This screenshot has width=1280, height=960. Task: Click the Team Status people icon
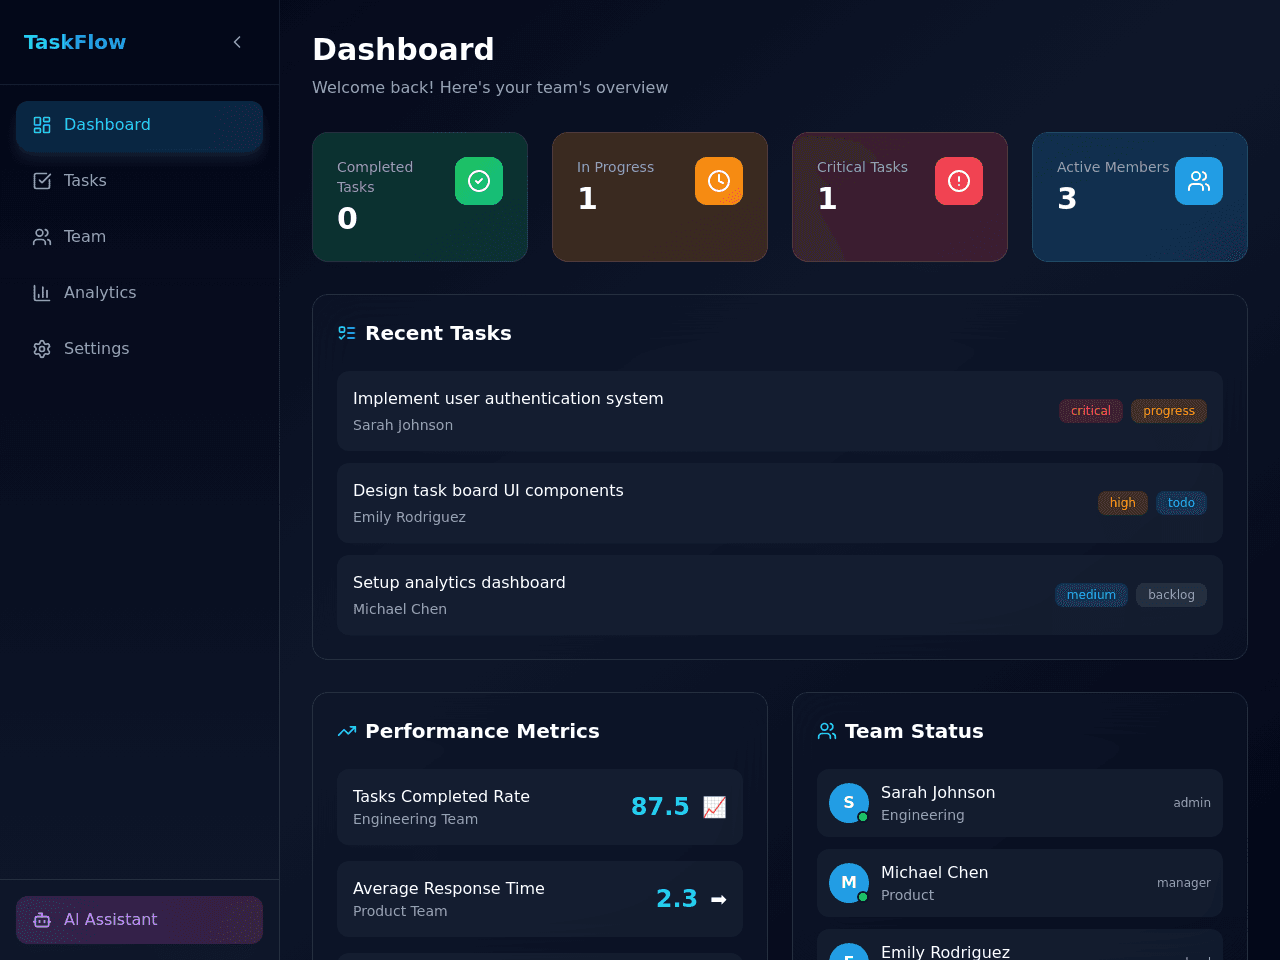click(x=827, y=731)
